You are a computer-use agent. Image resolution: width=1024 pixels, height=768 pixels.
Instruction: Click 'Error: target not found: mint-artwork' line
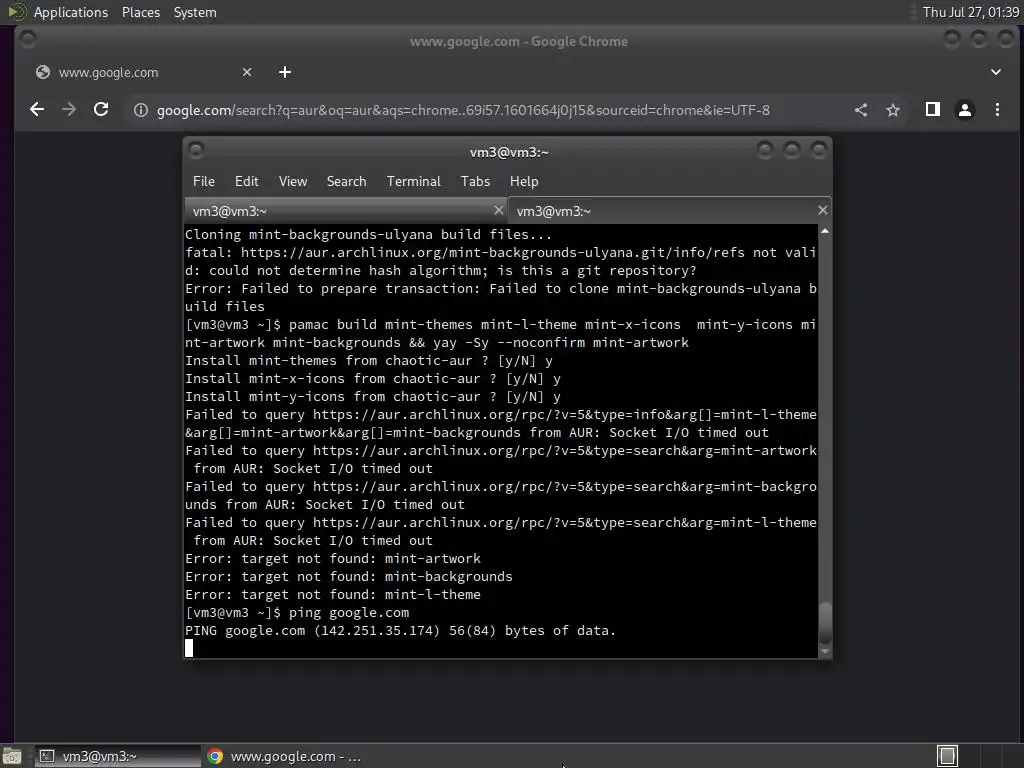click(x=333, y=558)
